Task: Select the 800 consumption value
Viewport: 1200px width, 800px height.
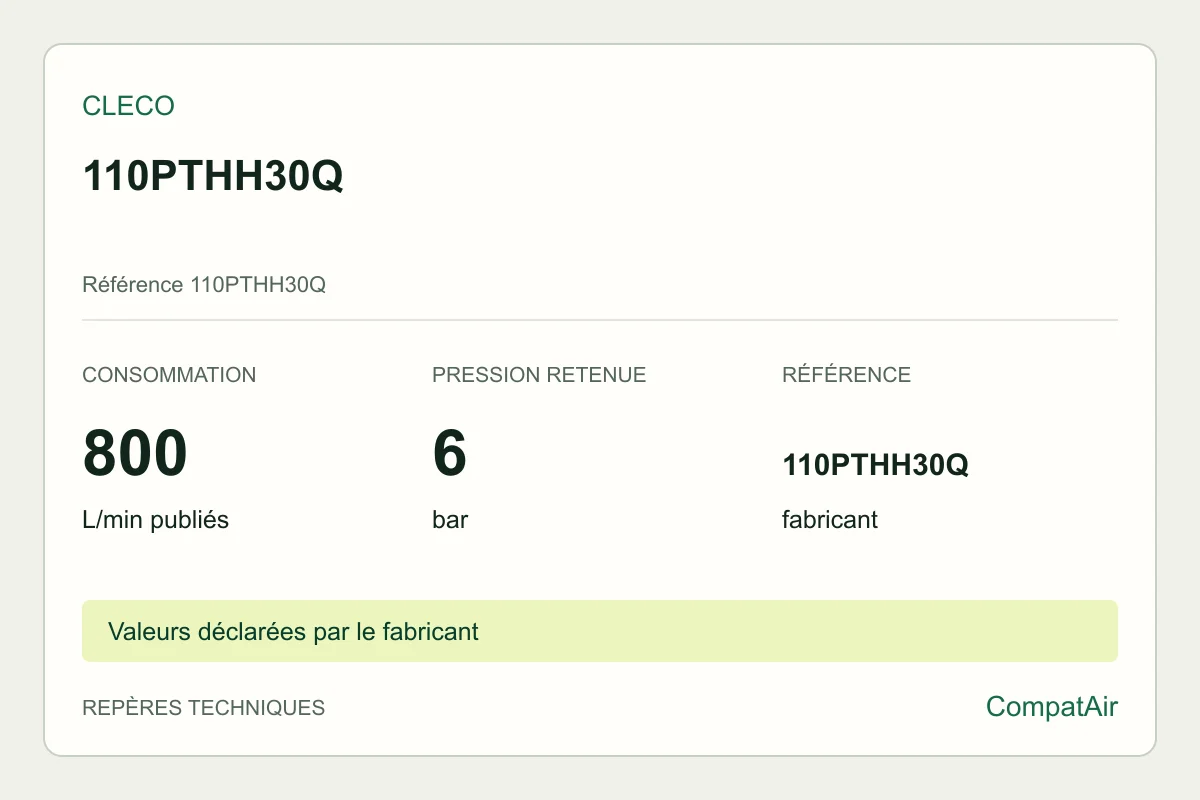Action: pos(135,453)
